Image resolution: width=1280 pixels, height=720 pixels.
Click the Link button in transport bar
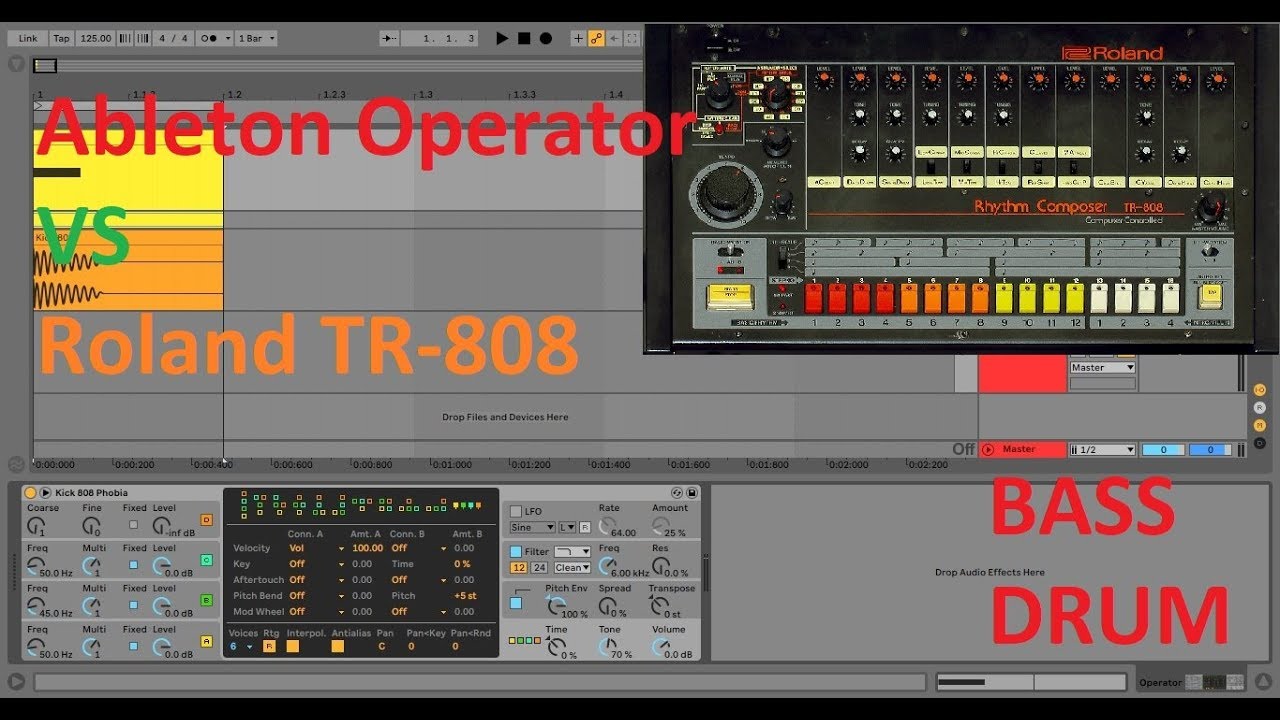coord(28,38)
